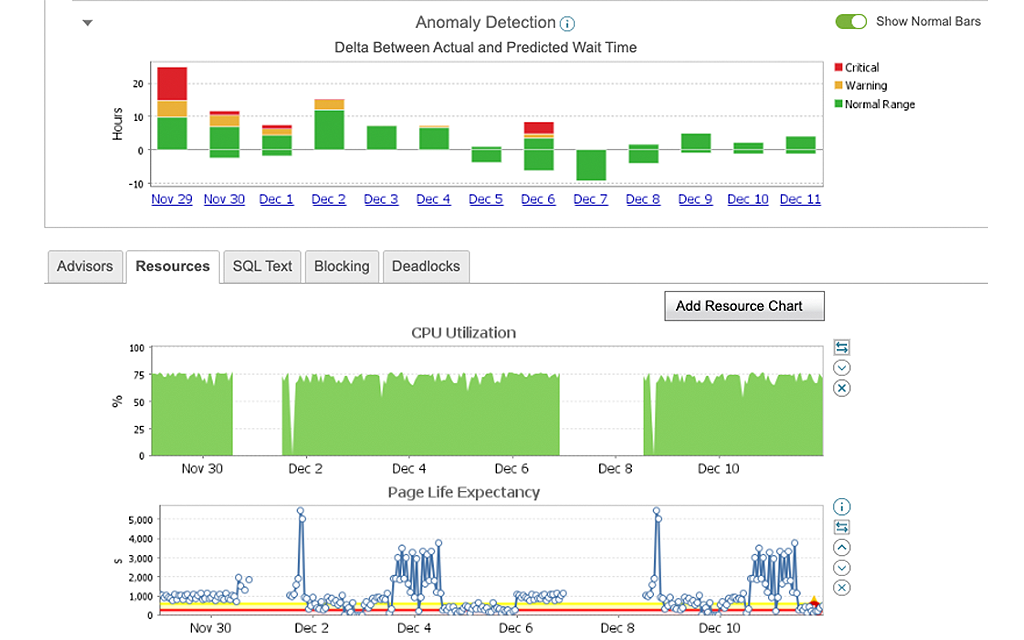Viewport: 1024px width, 640px height.
Task: Open the Deadlocks tab
Action: click(426, 266)
